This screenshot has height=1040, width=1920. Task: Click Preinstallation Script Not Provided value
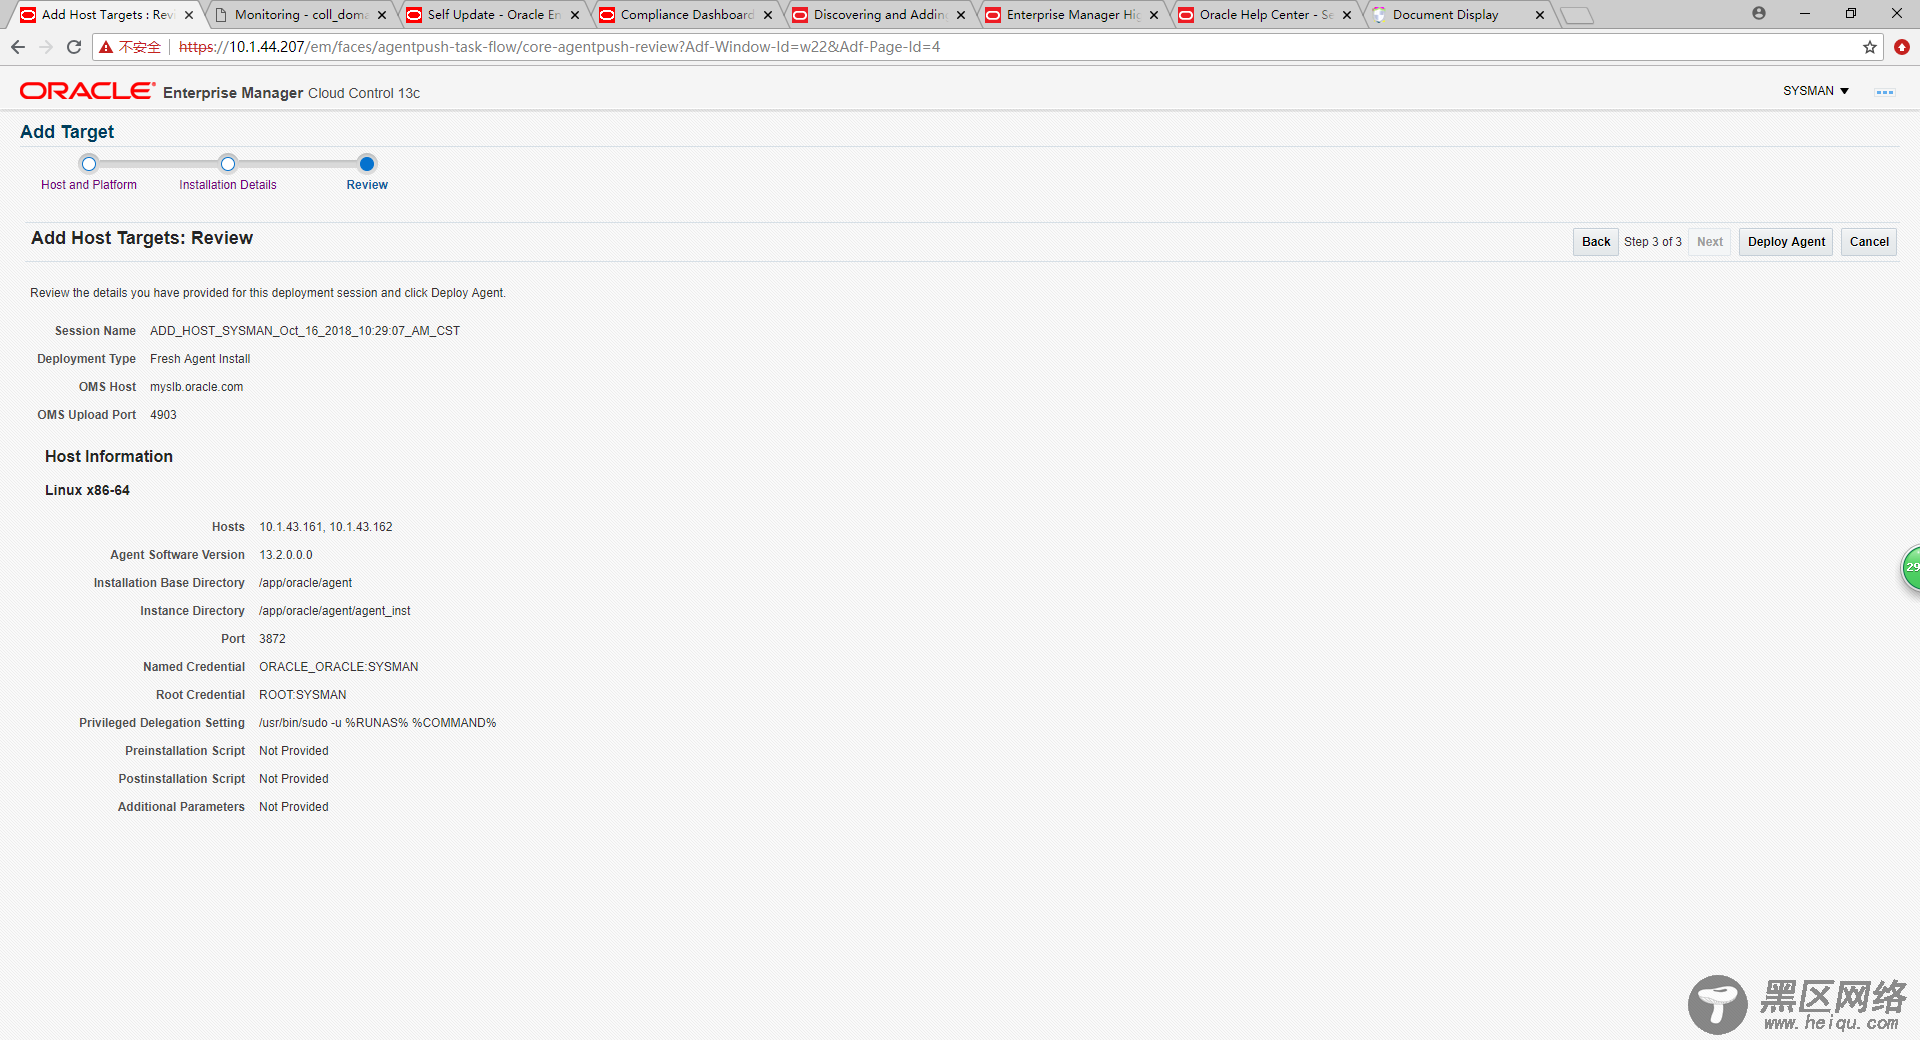click(x=294, y=751)
